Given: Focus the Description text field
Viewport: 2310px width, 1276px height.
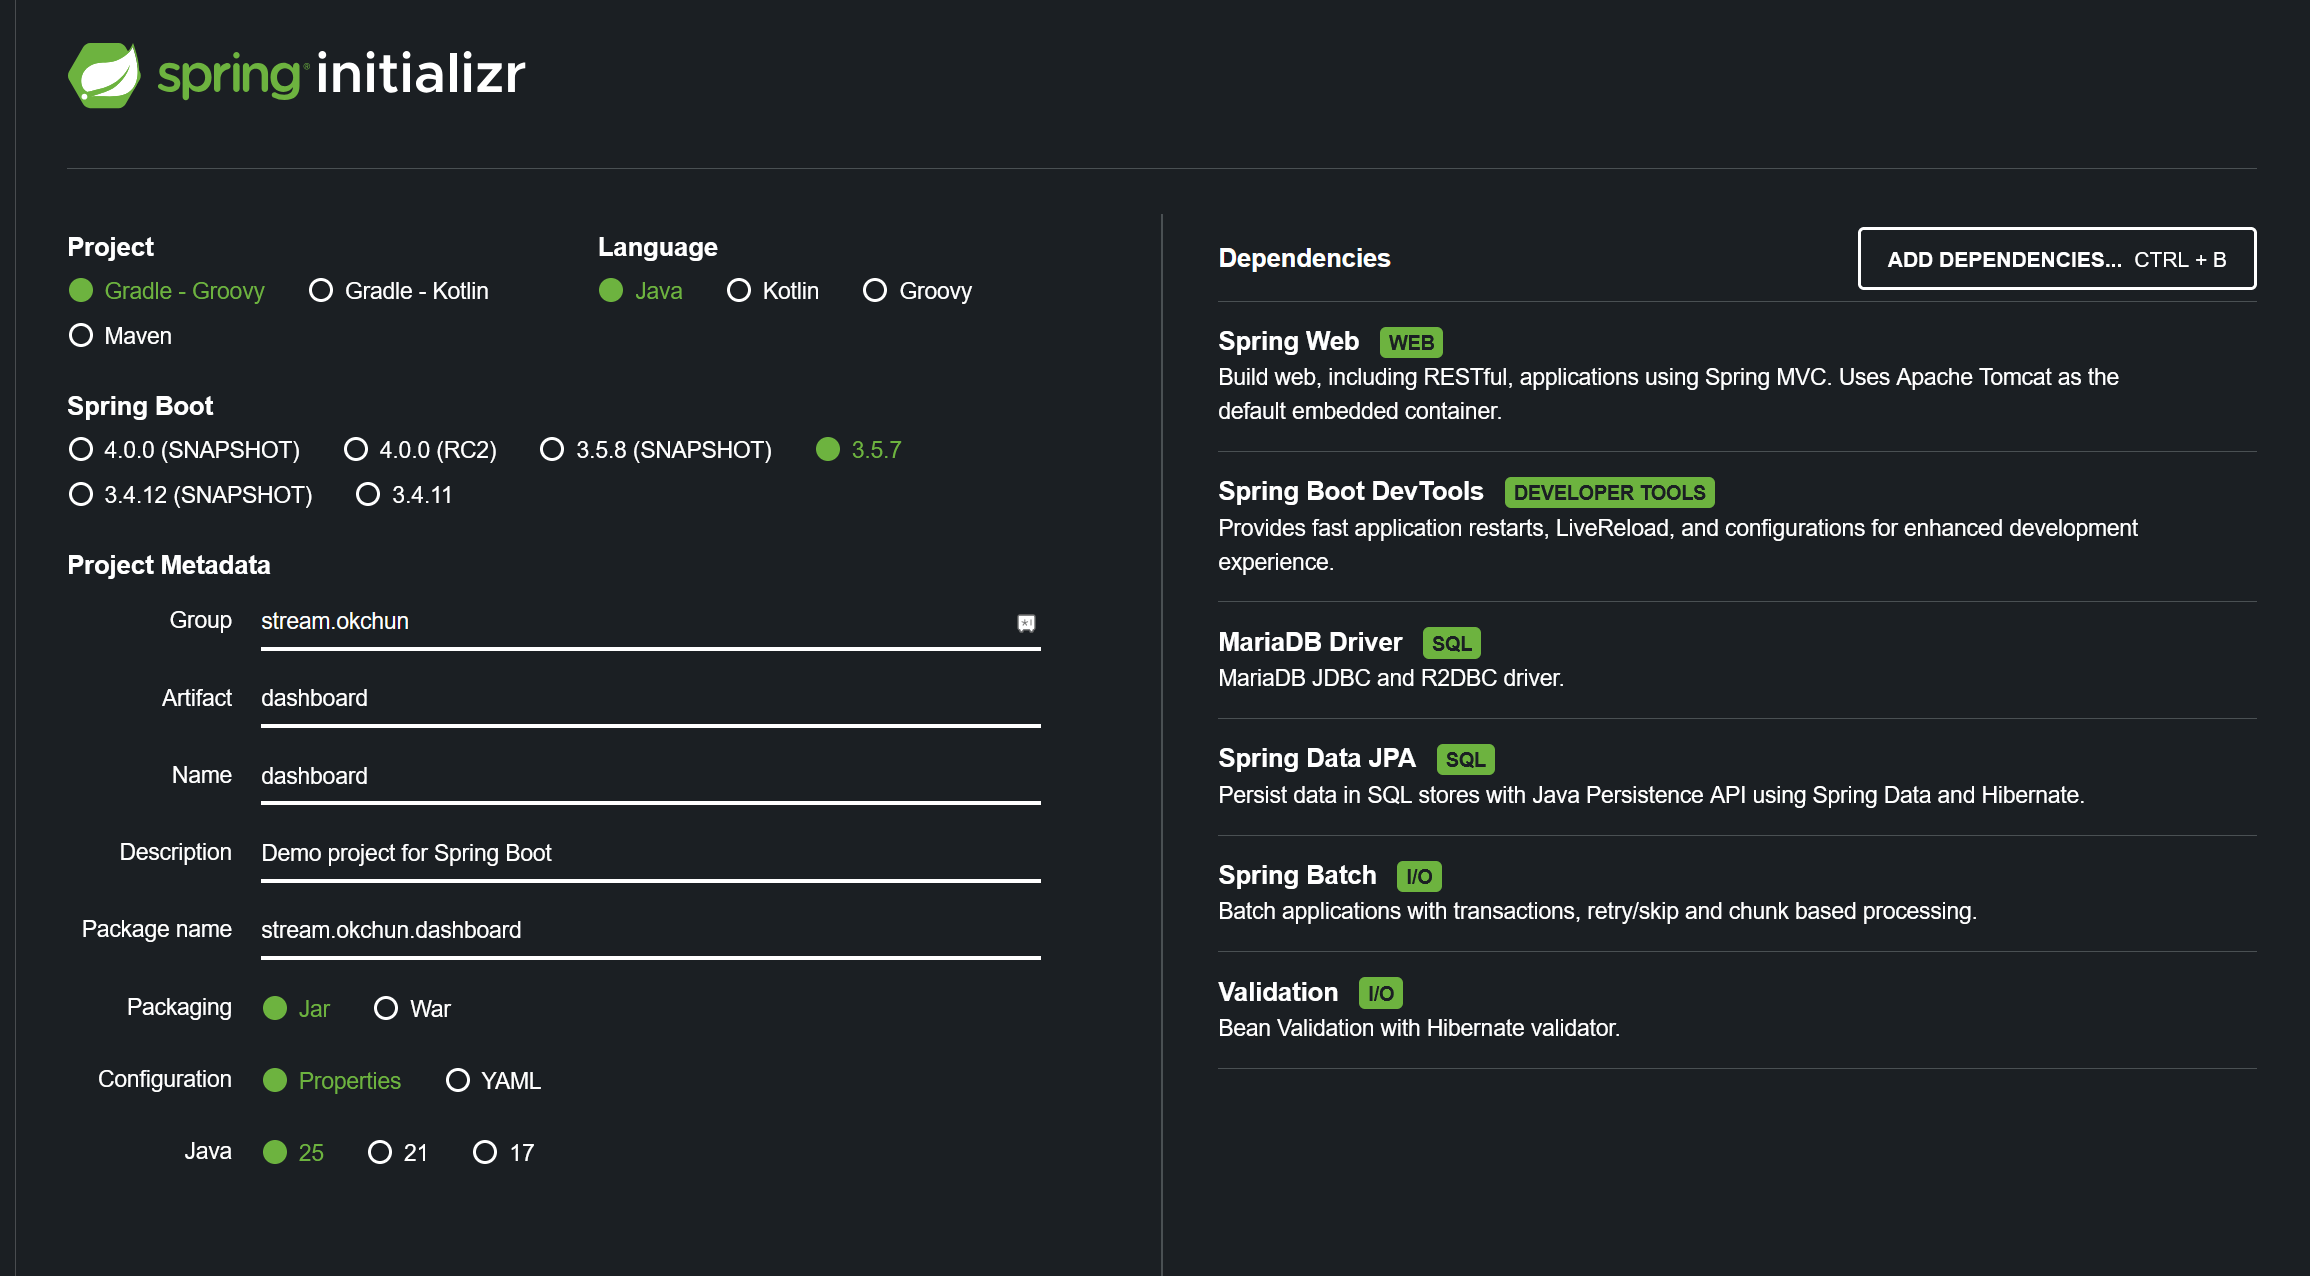Looking at the screenshot, I should click(x=650, y=853).
